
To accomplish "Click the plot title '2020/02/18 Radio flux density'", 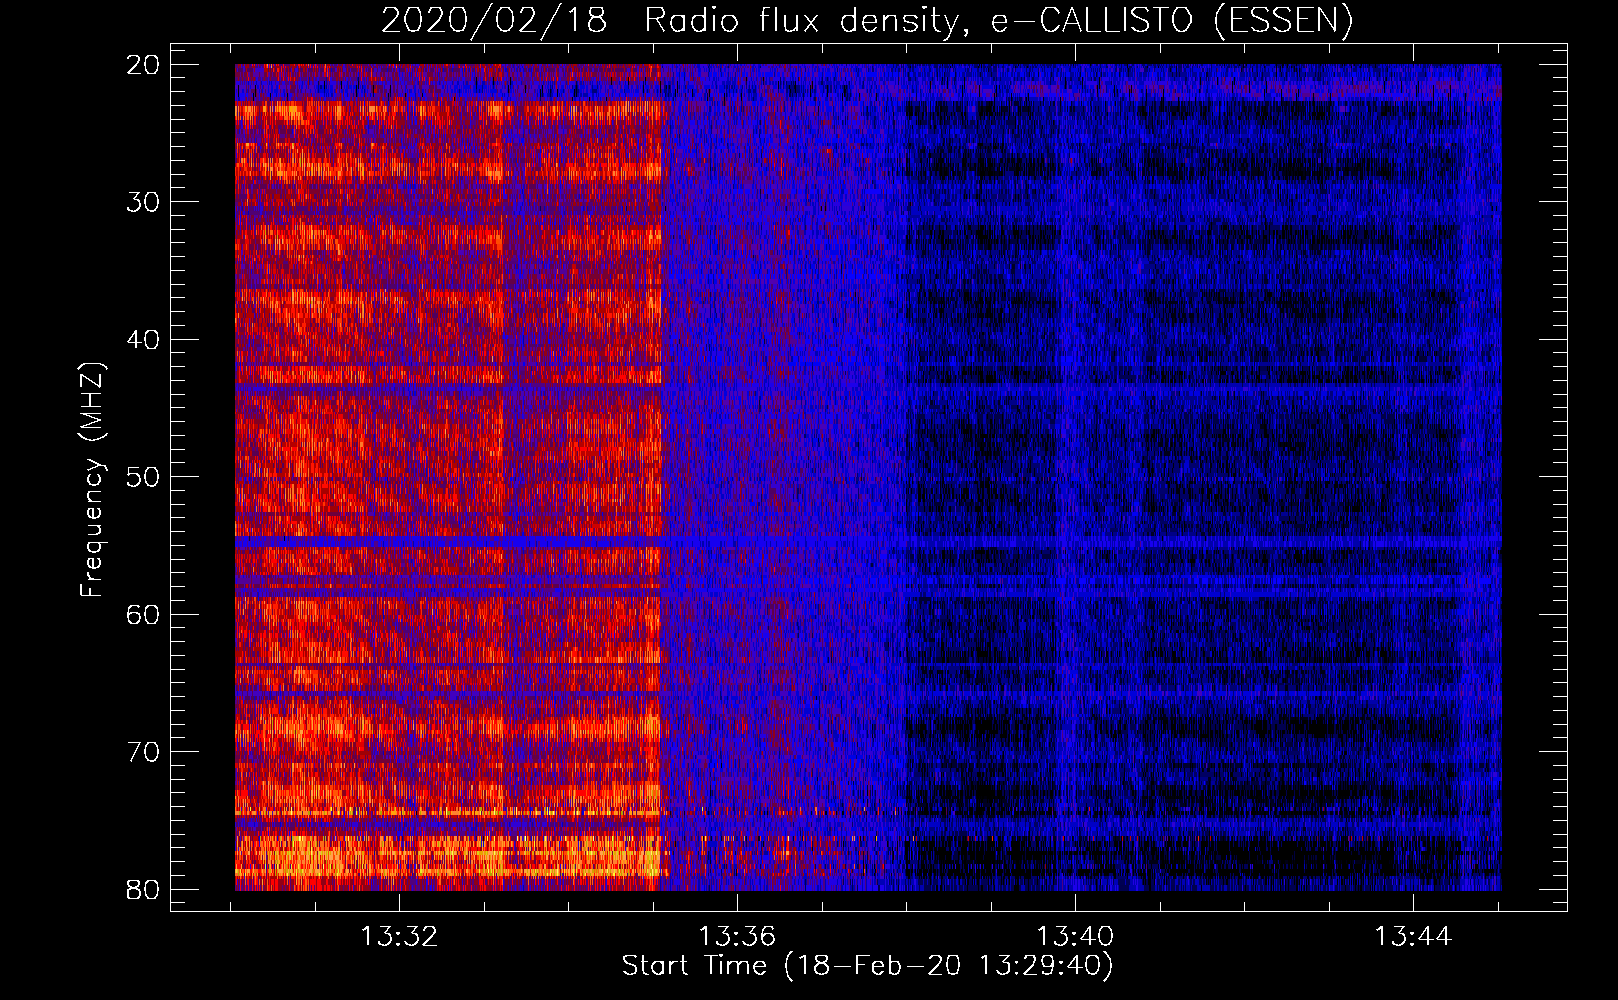I will tap(867, 21).
